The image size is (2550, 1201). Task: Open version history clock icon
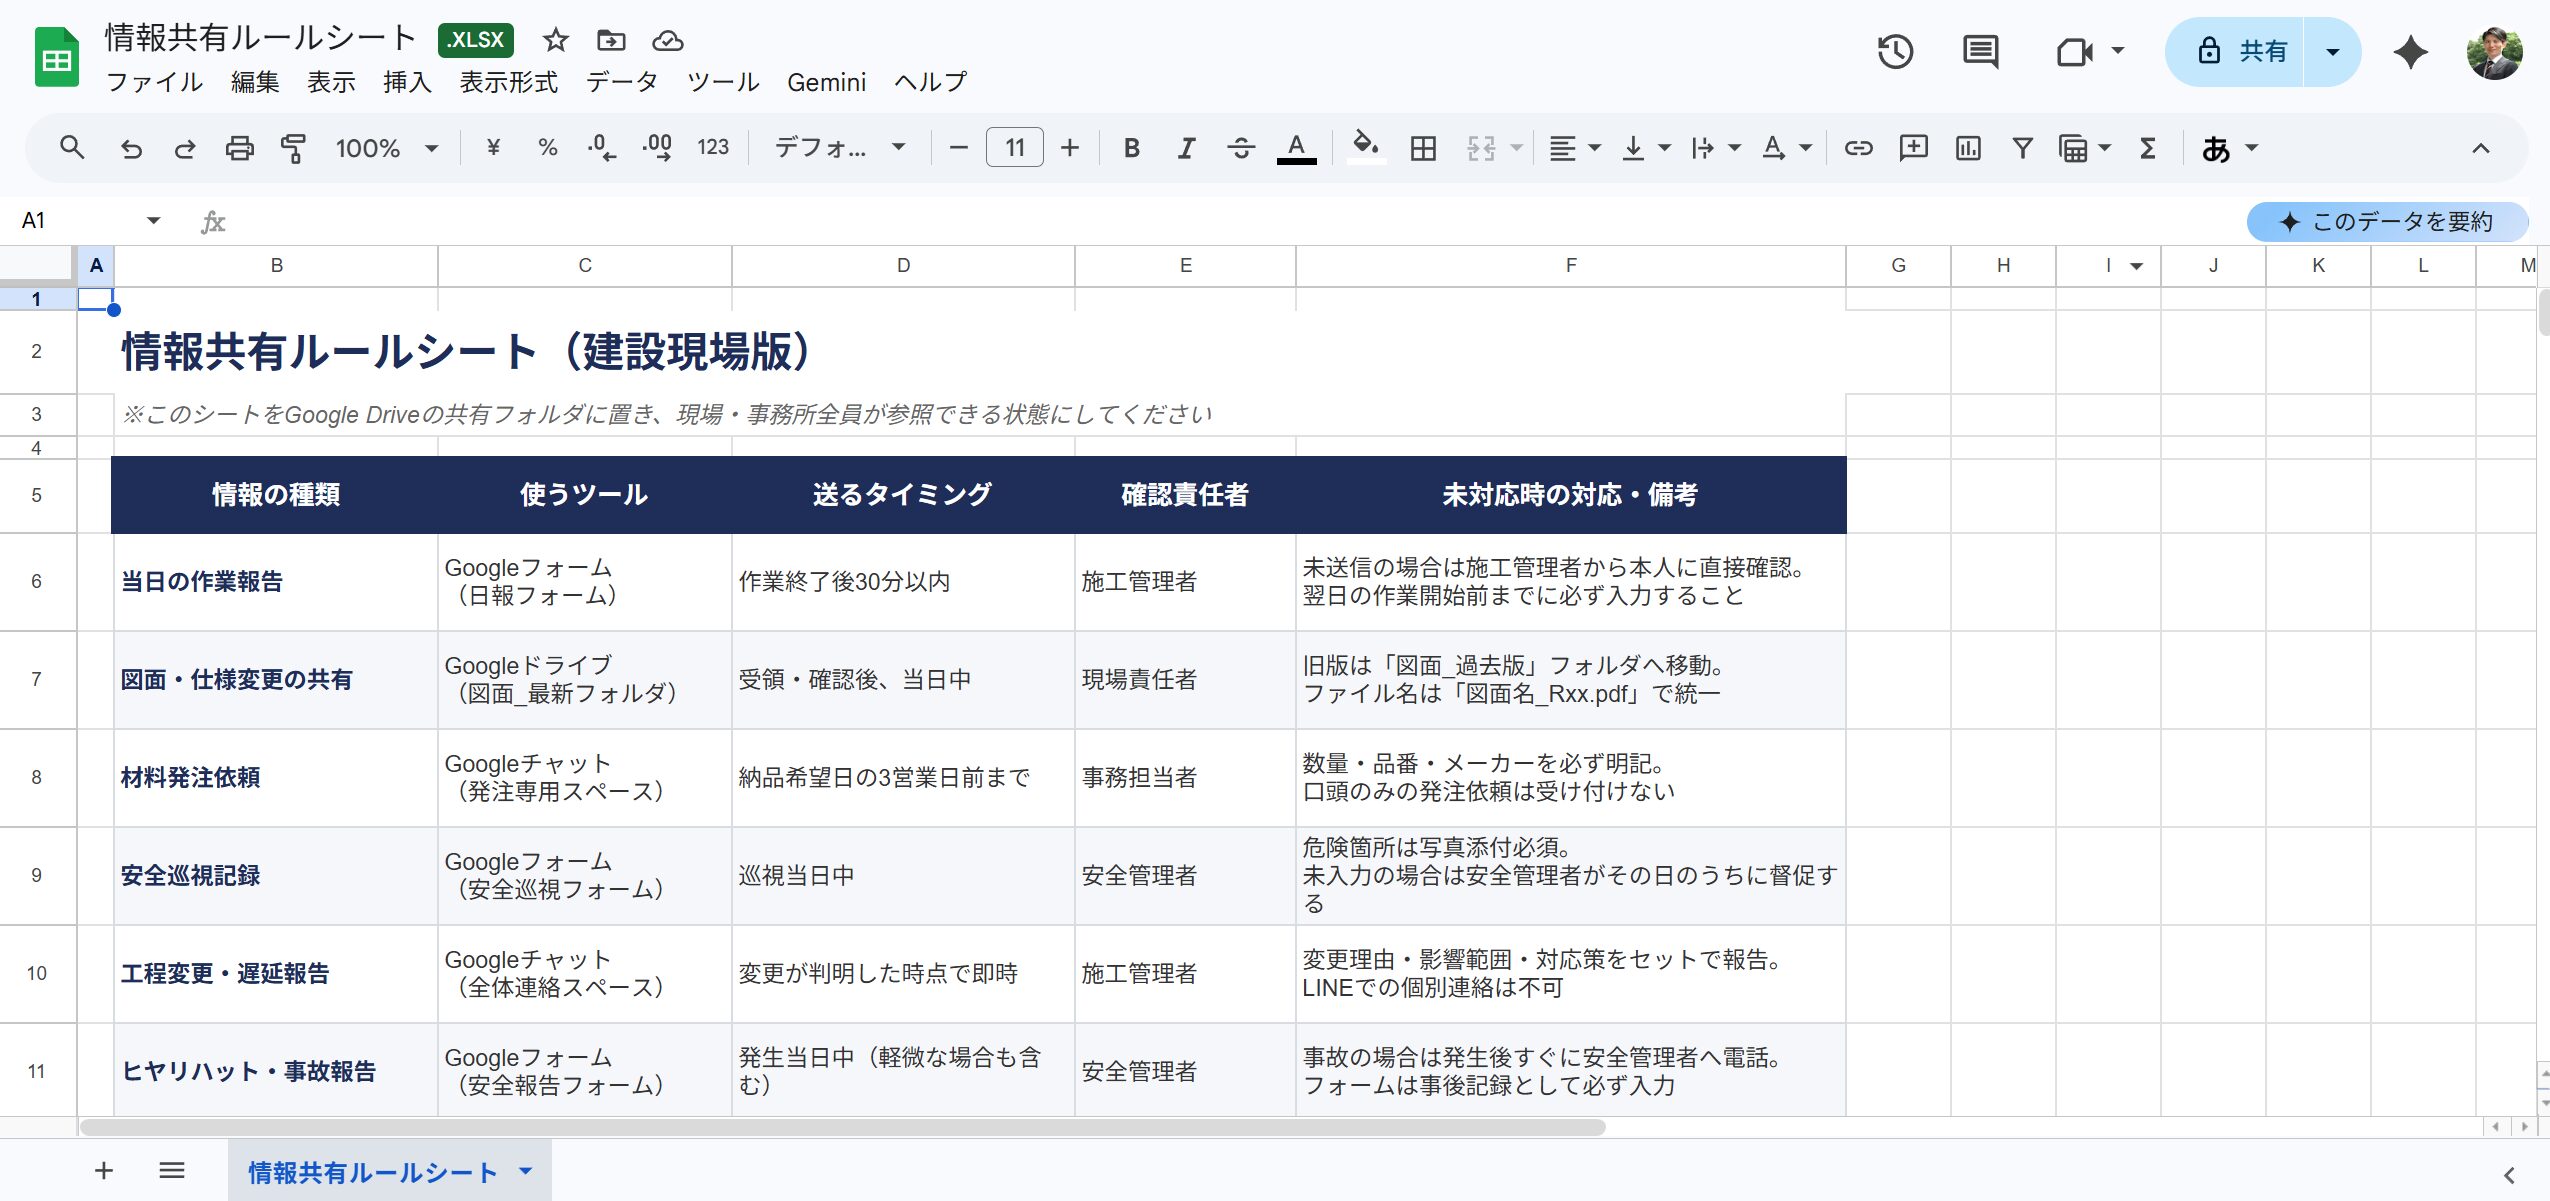coord(1895,51)
